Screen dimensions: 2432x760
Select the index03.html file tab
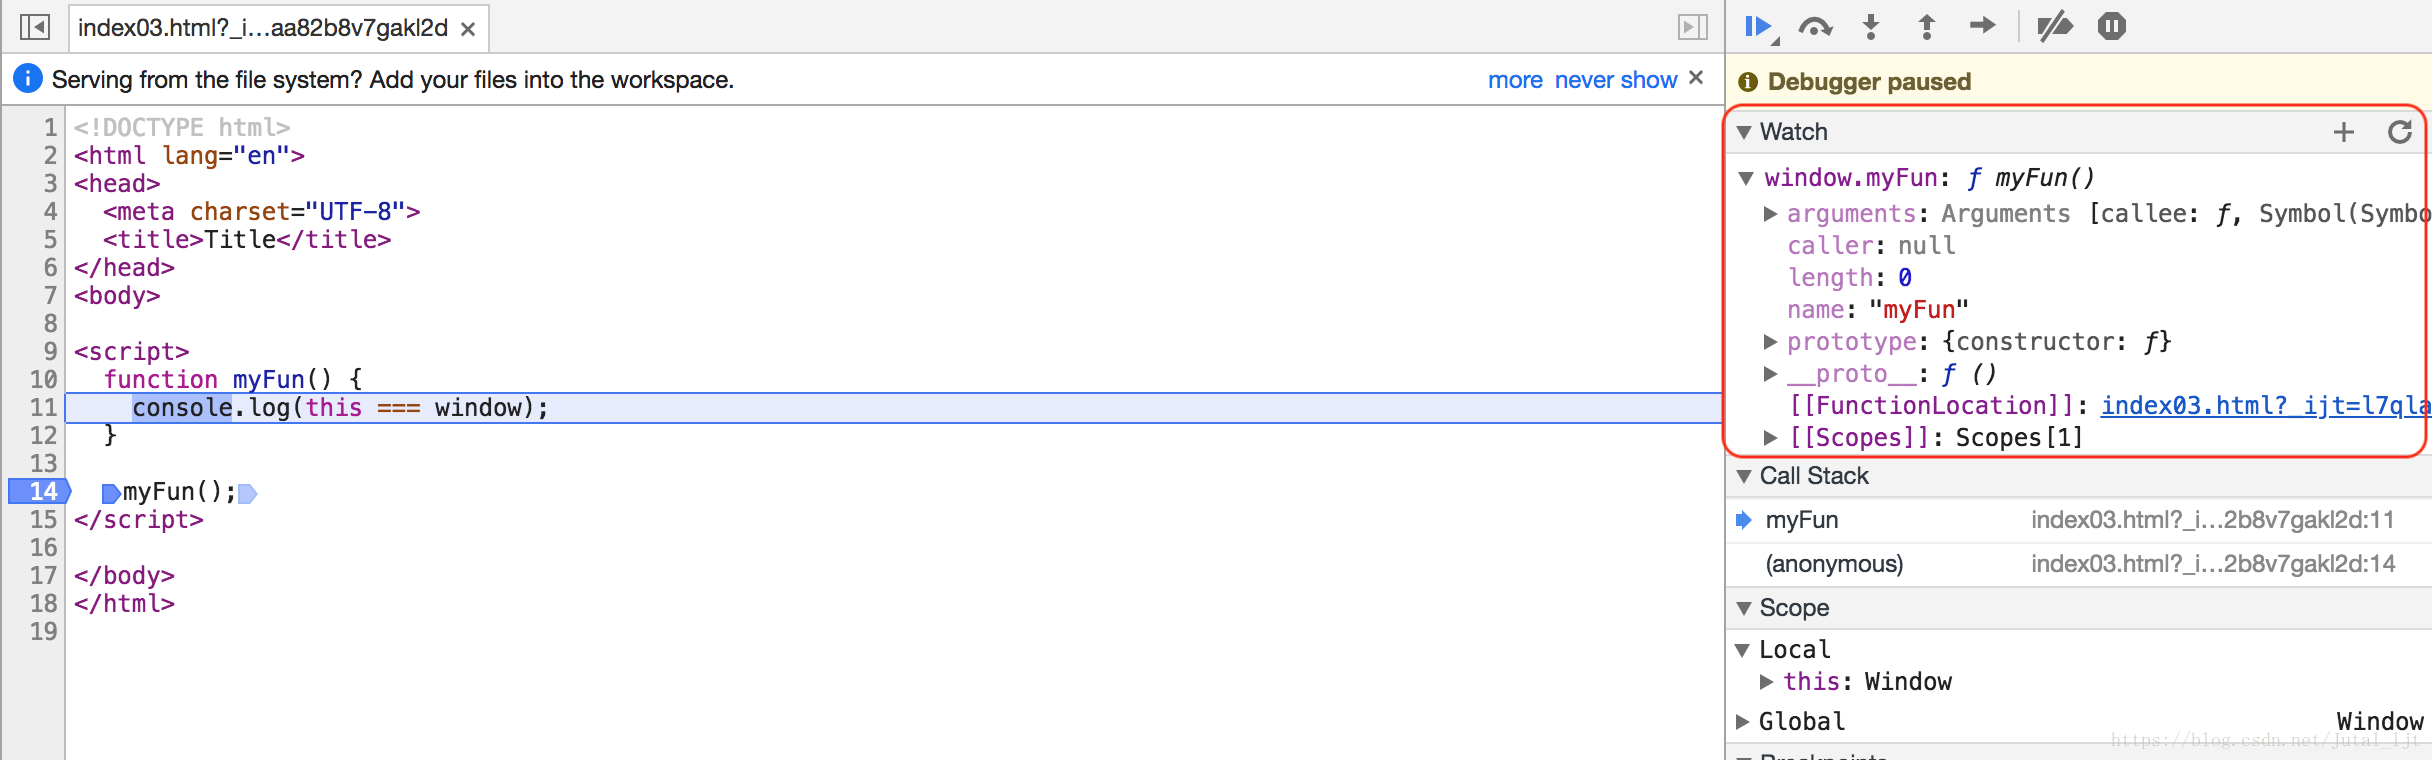(x=263, y=28)
